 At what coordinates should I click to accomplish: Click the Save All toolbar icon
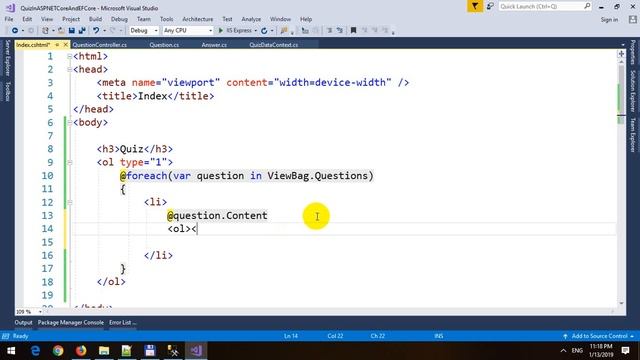(x=82, y=31)
